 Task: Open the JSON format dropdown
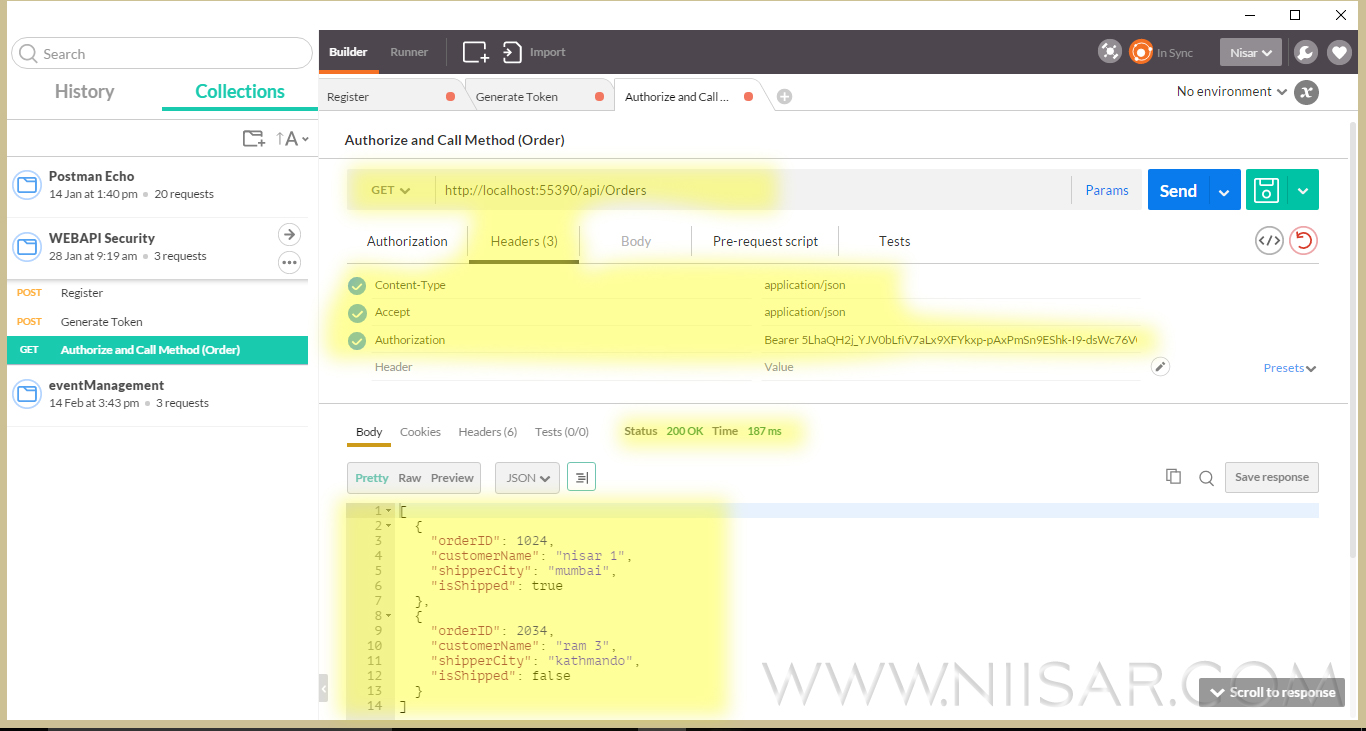click(528, 478)
